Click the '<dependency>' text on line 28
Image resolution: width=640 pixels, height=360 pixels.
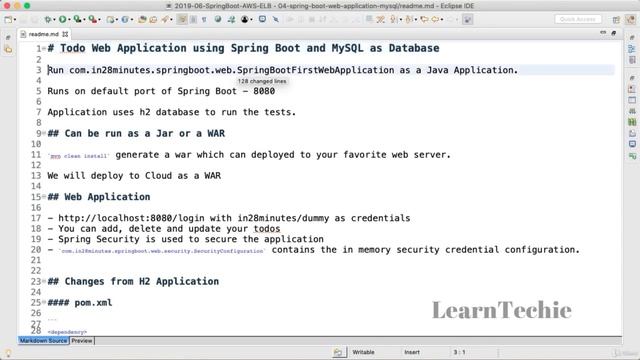click(x=67, y=332)
